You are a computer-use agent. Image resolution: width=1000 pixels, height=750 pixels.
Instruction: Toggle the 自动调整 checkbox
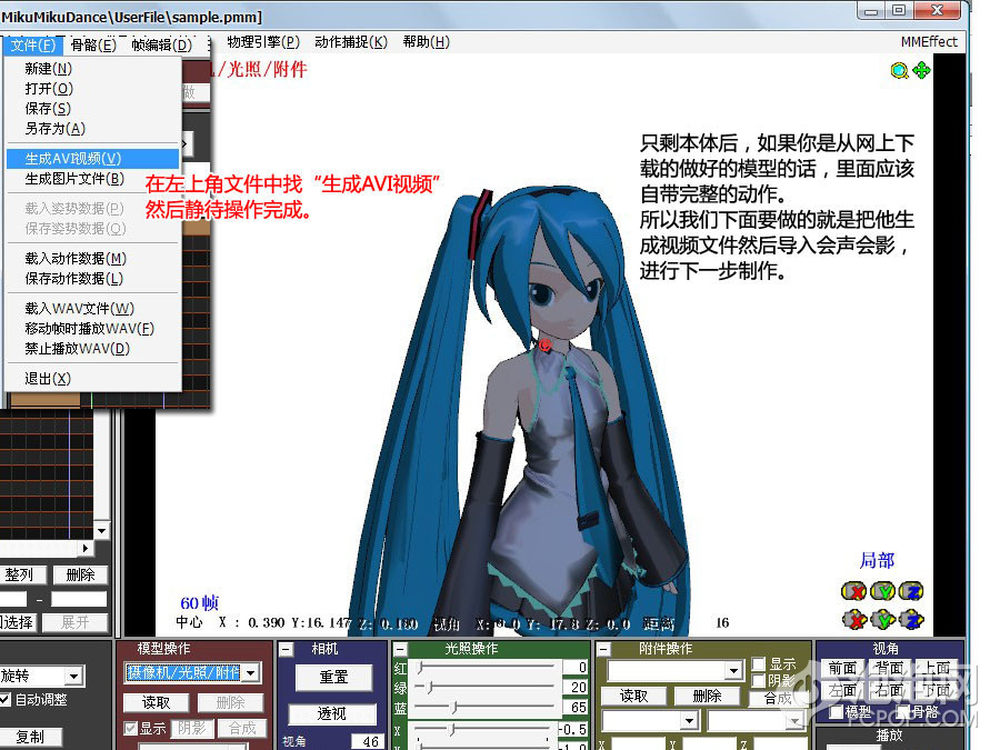[x=5, y=700]
